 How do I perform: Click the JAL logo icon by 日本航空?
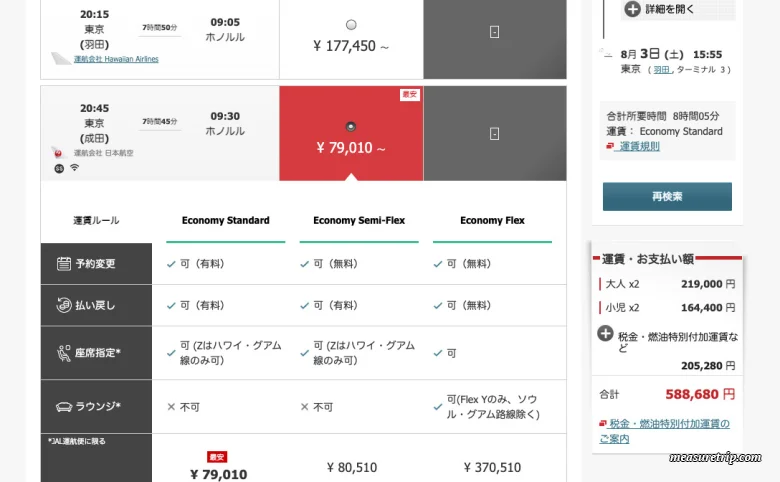click(59, 153)
